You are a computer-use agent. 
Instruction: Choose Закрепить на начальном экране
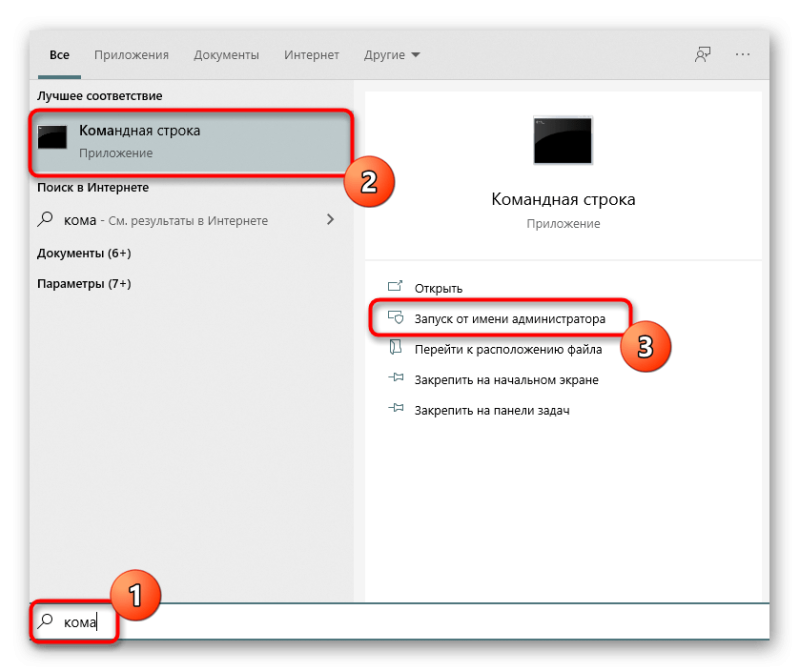tap(506, 380)
